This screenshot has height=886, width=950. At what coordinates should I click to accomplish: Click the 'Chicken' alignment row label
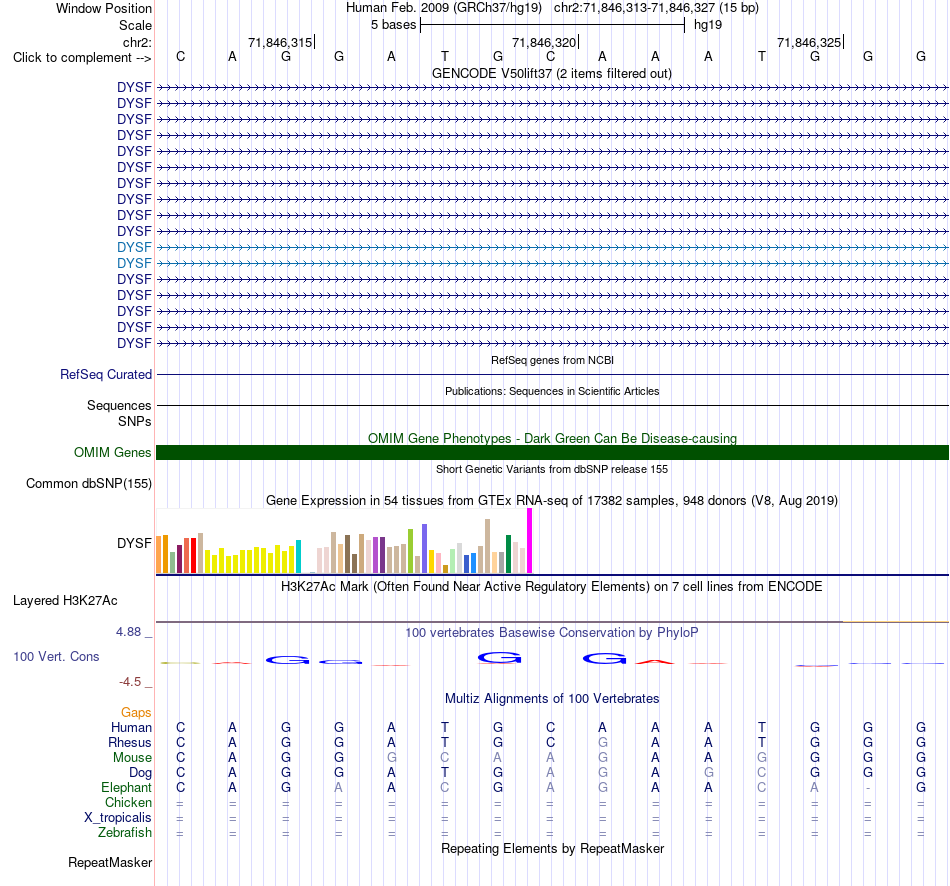pyautogui.click(x=128, y=802)
